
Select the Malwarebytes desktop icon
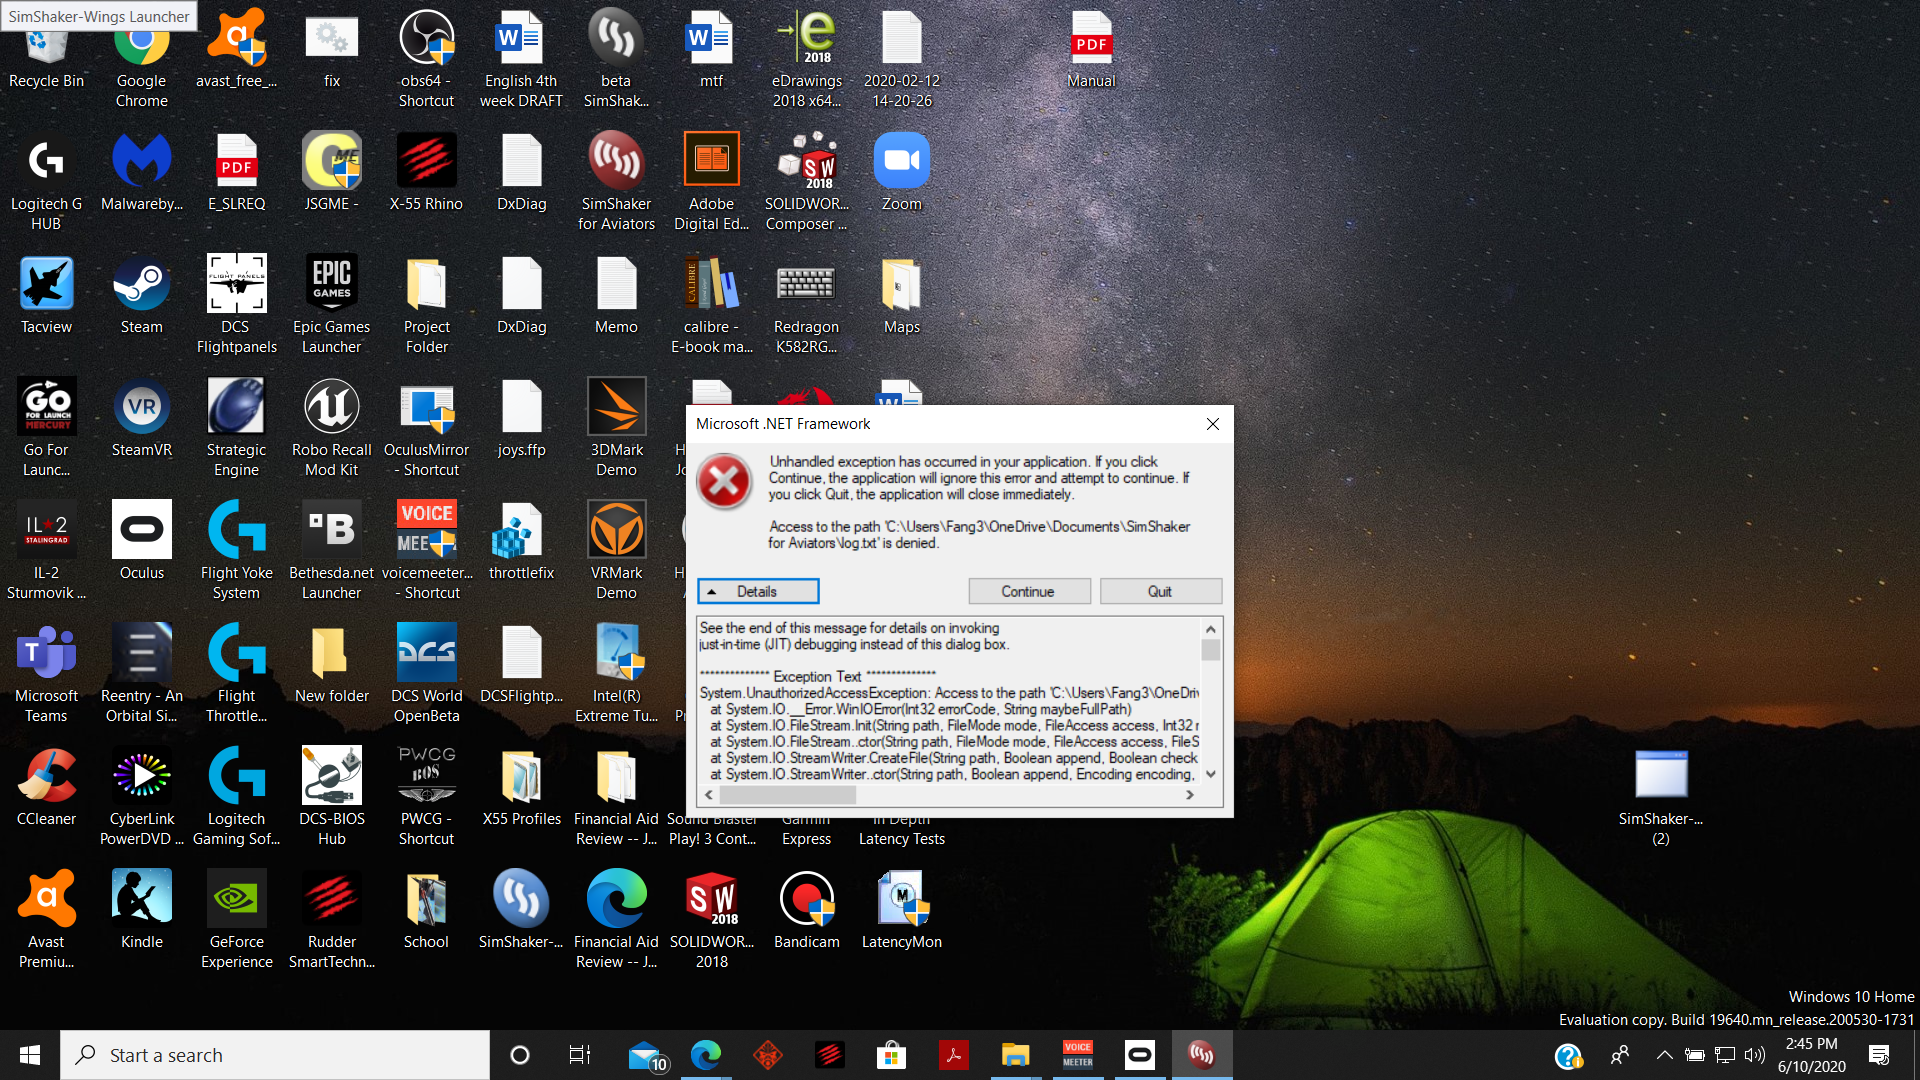[141, 173]
